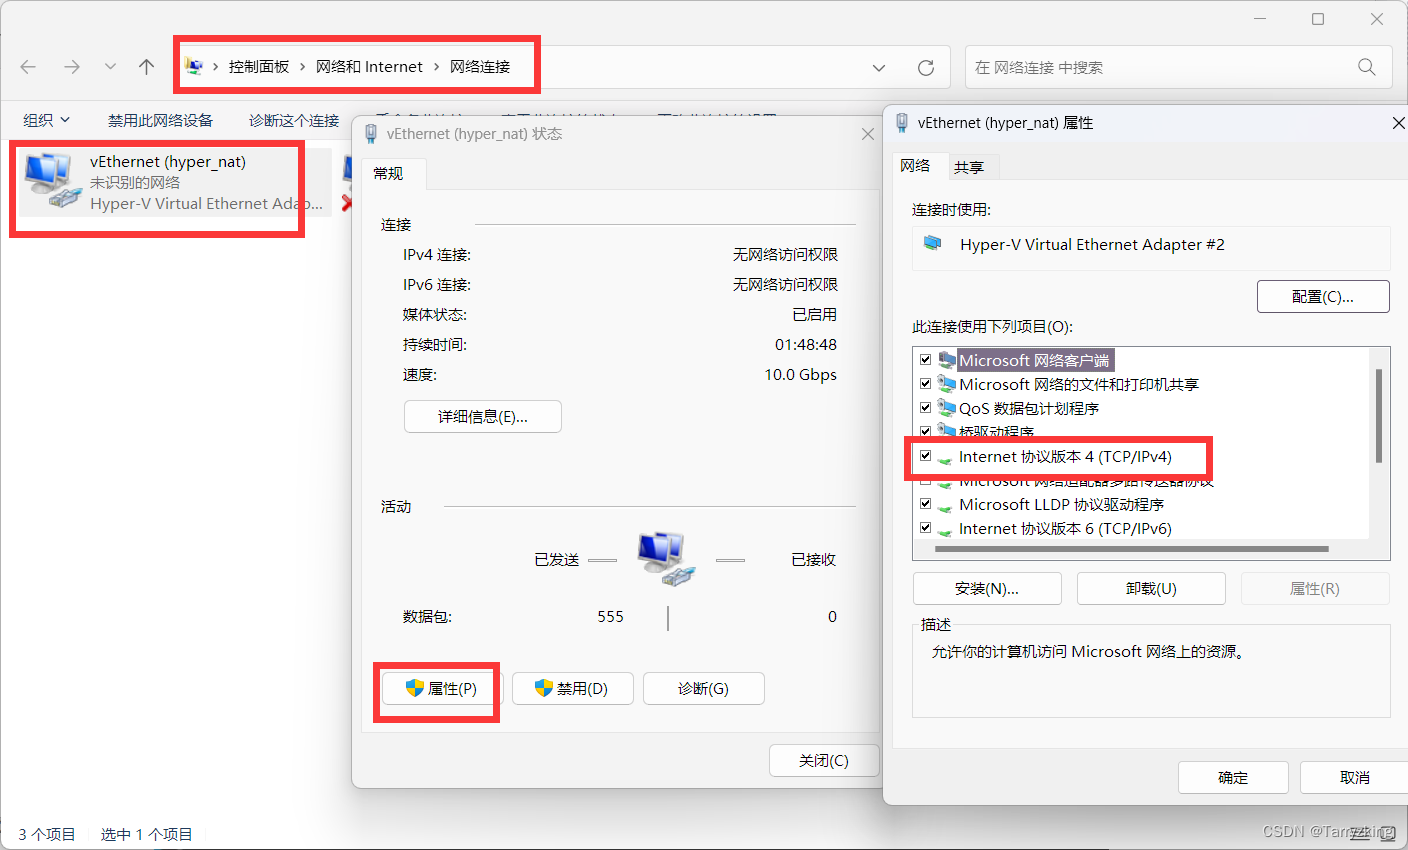Toggle the 桥驱动程序 checkbox
This screenshot has height=850, width=1408.
[926, 432]
